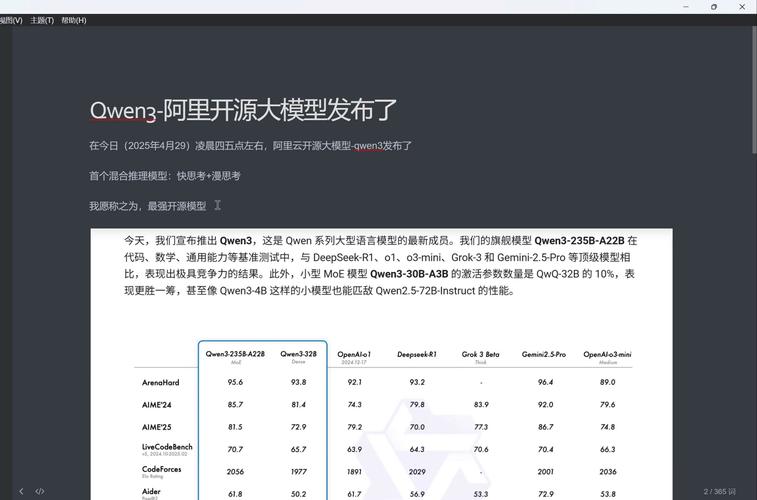Click the vertical scrollbar thumb
757x500 pixels.
click(754, 89)
